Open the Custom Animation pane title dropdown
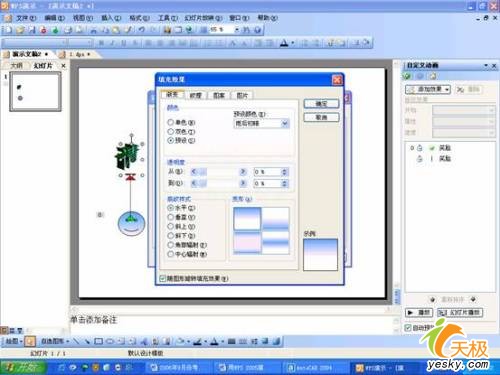The image size is (500, 375). click(486, 65)
